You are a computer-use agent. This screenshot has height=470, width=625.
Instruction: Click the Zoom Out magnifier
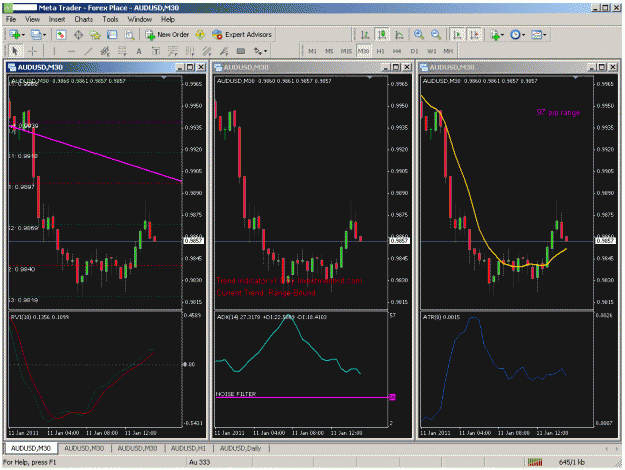(436, 35)
